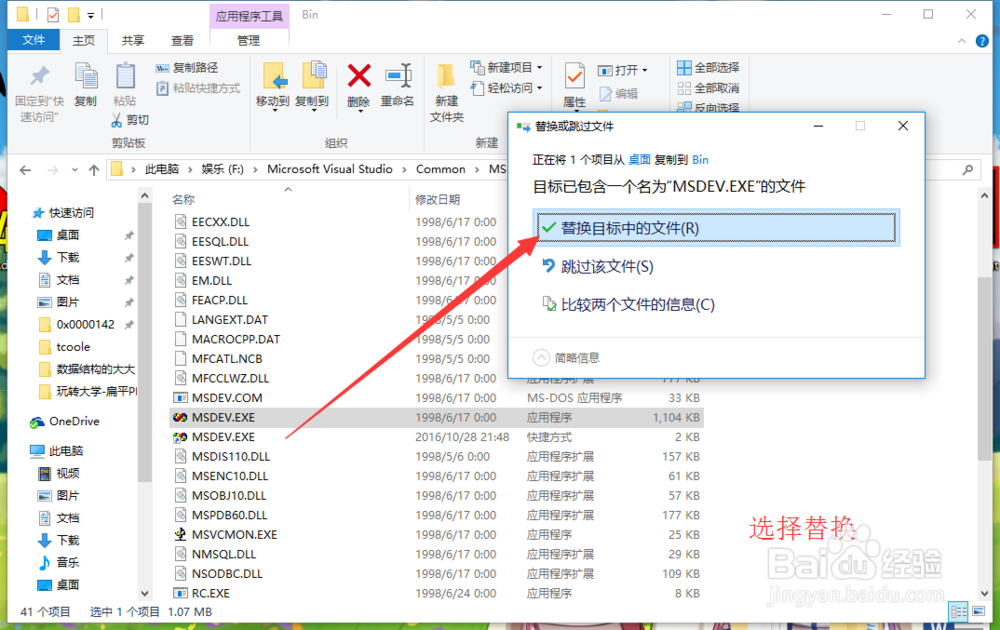Open the blue Help question icon
The height and width of the screenshot is (630, 1000).
point(982,41)
